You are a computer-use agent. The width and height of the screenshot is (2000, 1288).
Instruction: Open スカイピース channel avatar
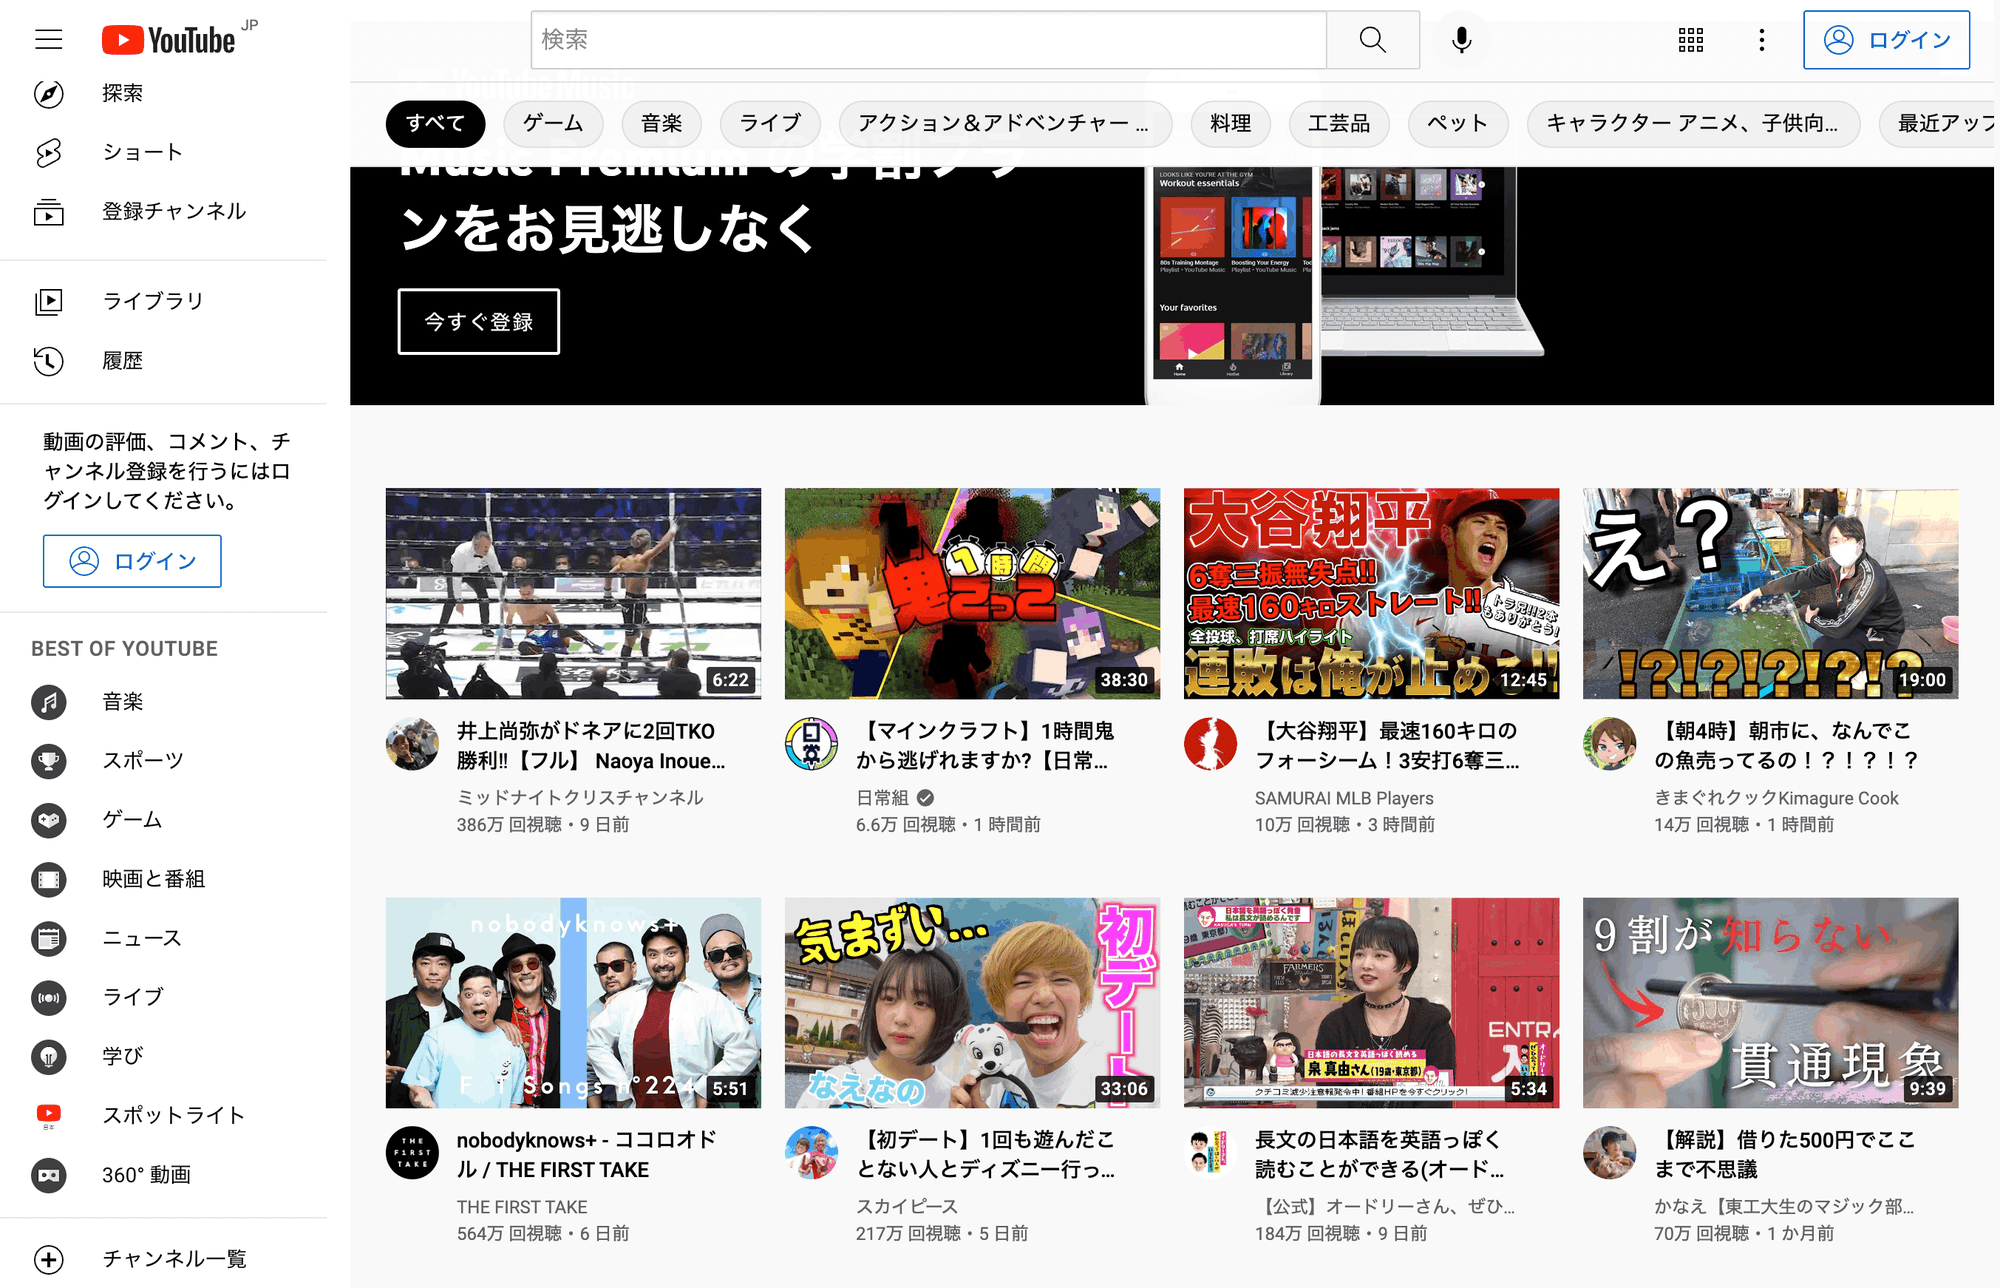pyautogui.click(x=811, y=1153)
